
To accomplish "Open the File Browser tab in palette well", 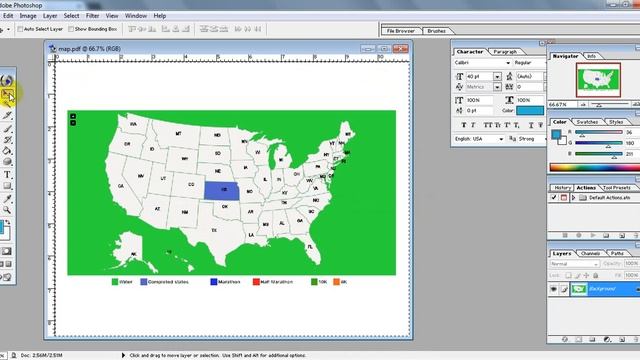I will click(x=401, y=31).
